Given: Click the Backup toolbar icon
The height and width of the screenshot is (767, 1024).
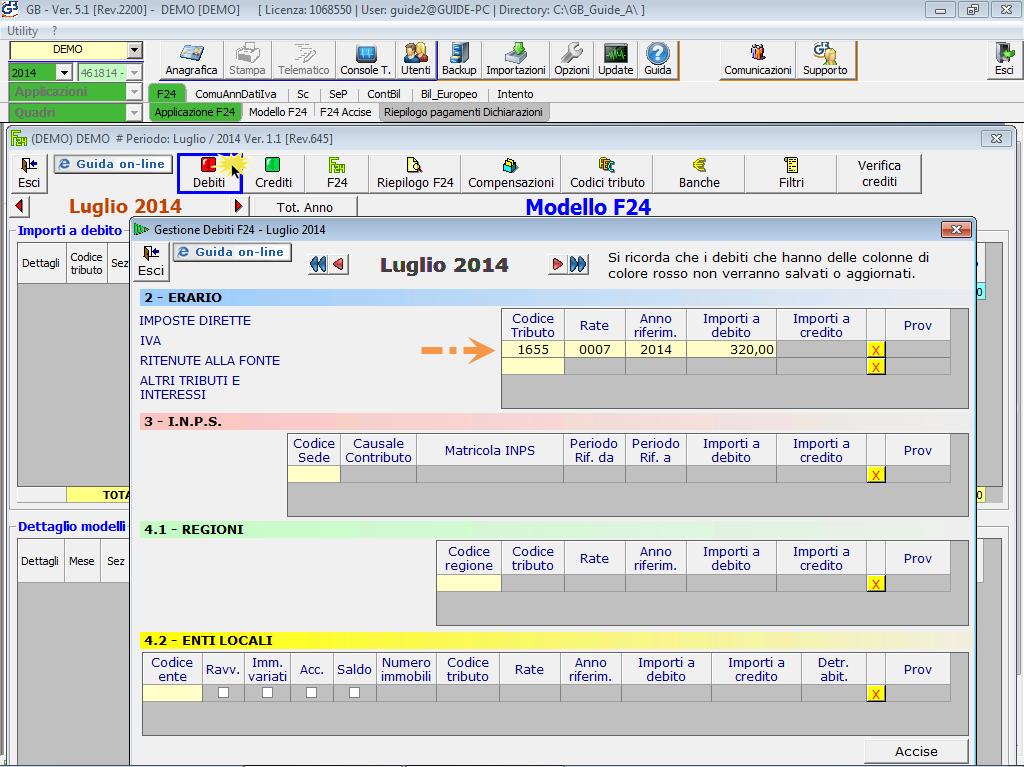Looking at the screenshot, I should (x=459, y=60).
